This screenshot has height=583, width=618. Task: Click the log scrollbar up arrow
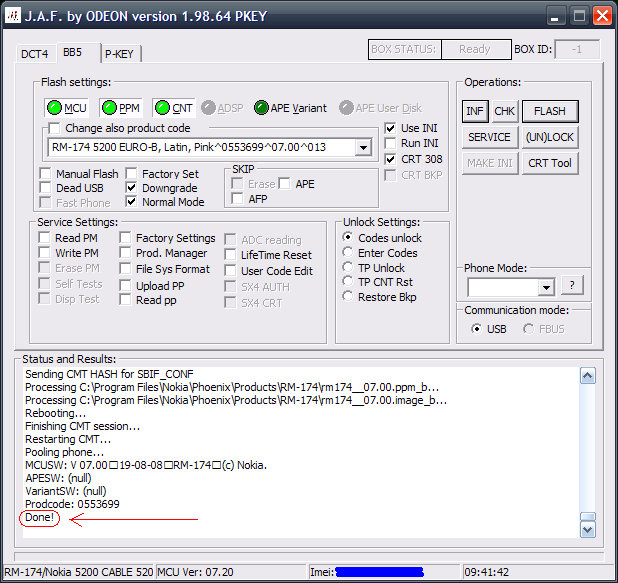click(588, 376)
